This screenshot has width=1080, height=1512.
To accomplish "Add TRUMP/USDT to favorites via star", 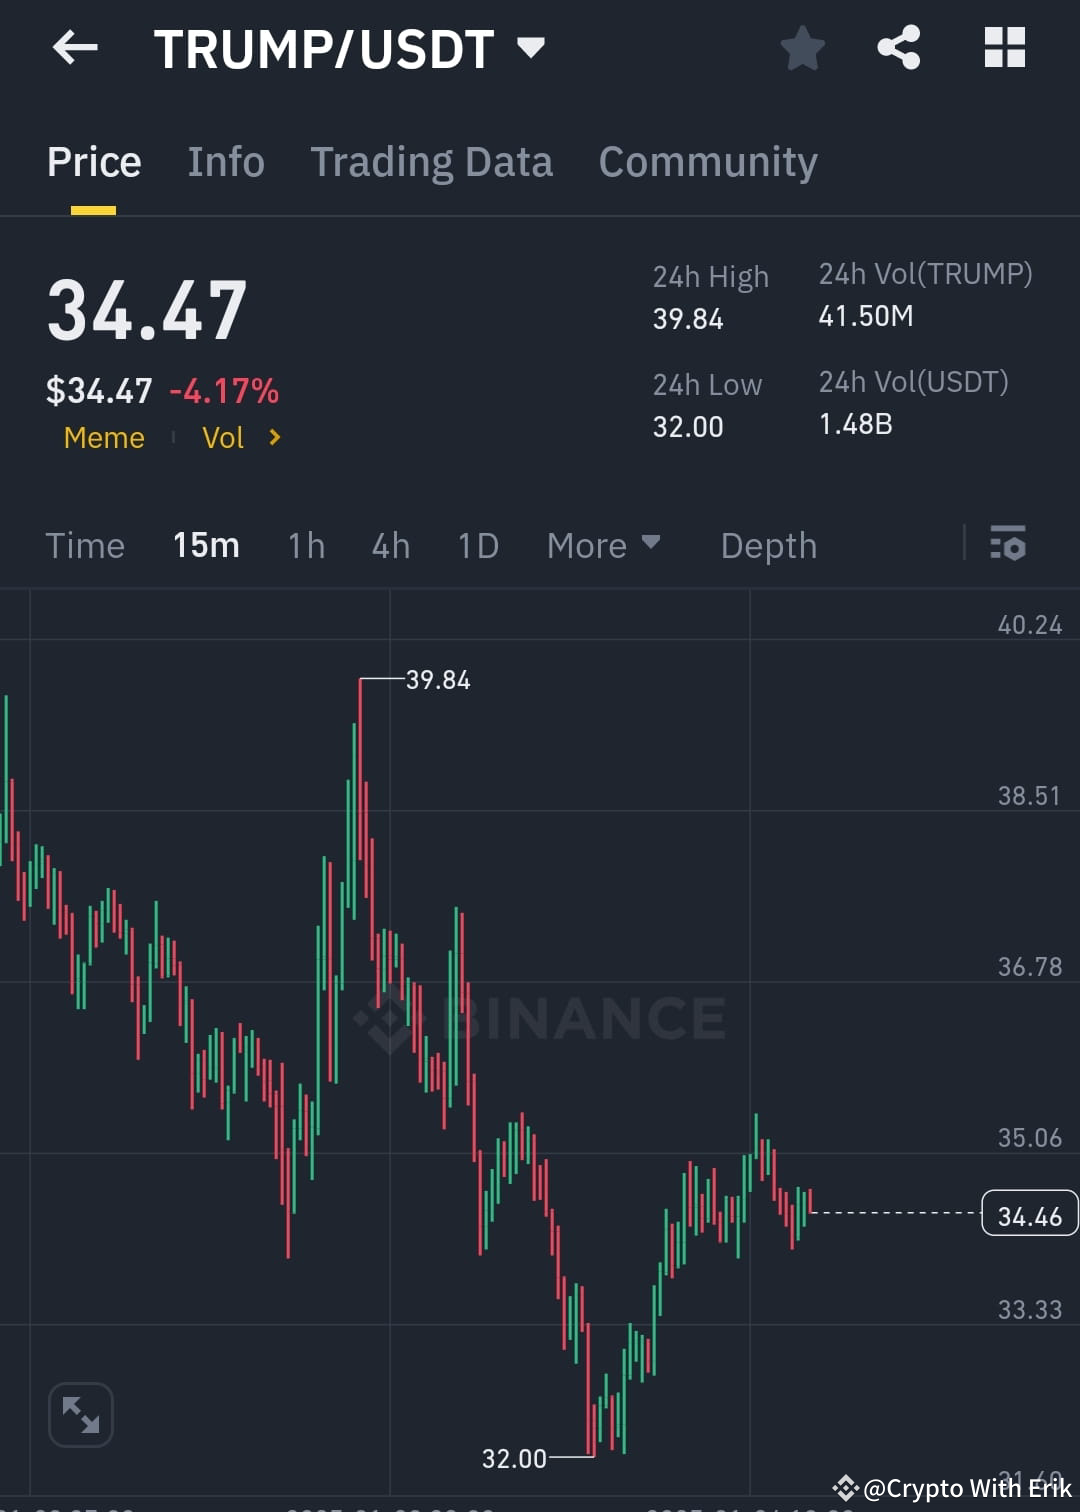I will (x=803, y=47).
